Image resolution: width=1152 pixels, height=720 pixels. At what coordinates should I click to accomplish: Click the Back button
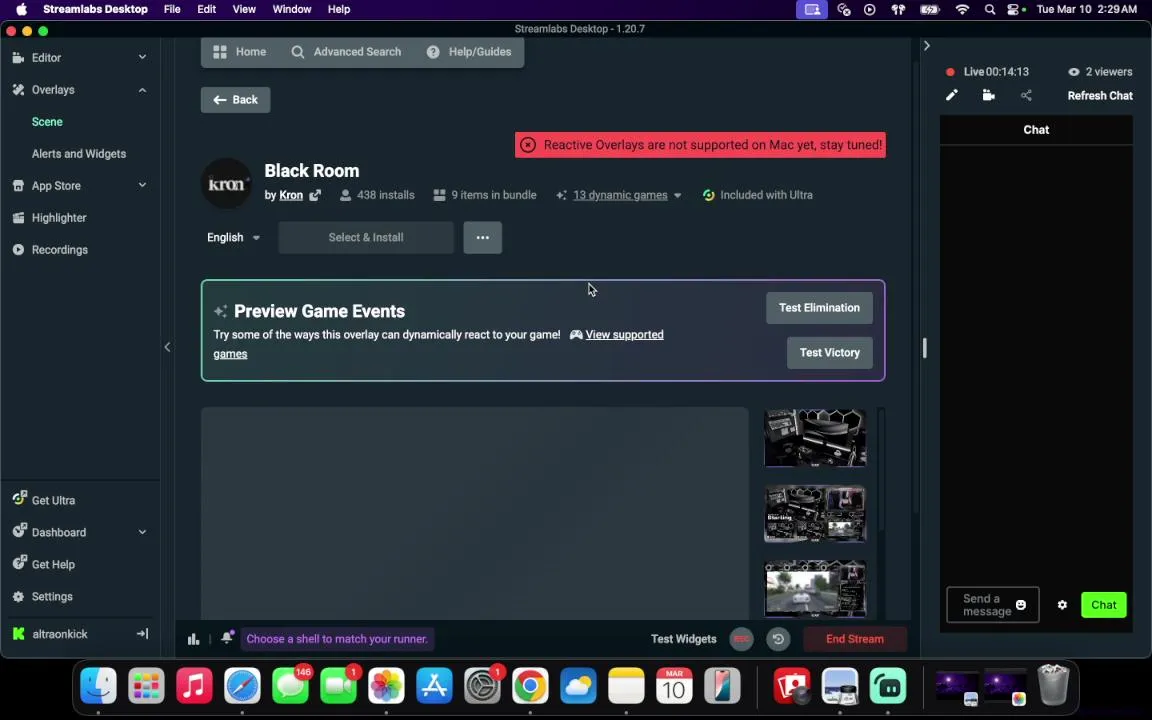tap(235, 100)
